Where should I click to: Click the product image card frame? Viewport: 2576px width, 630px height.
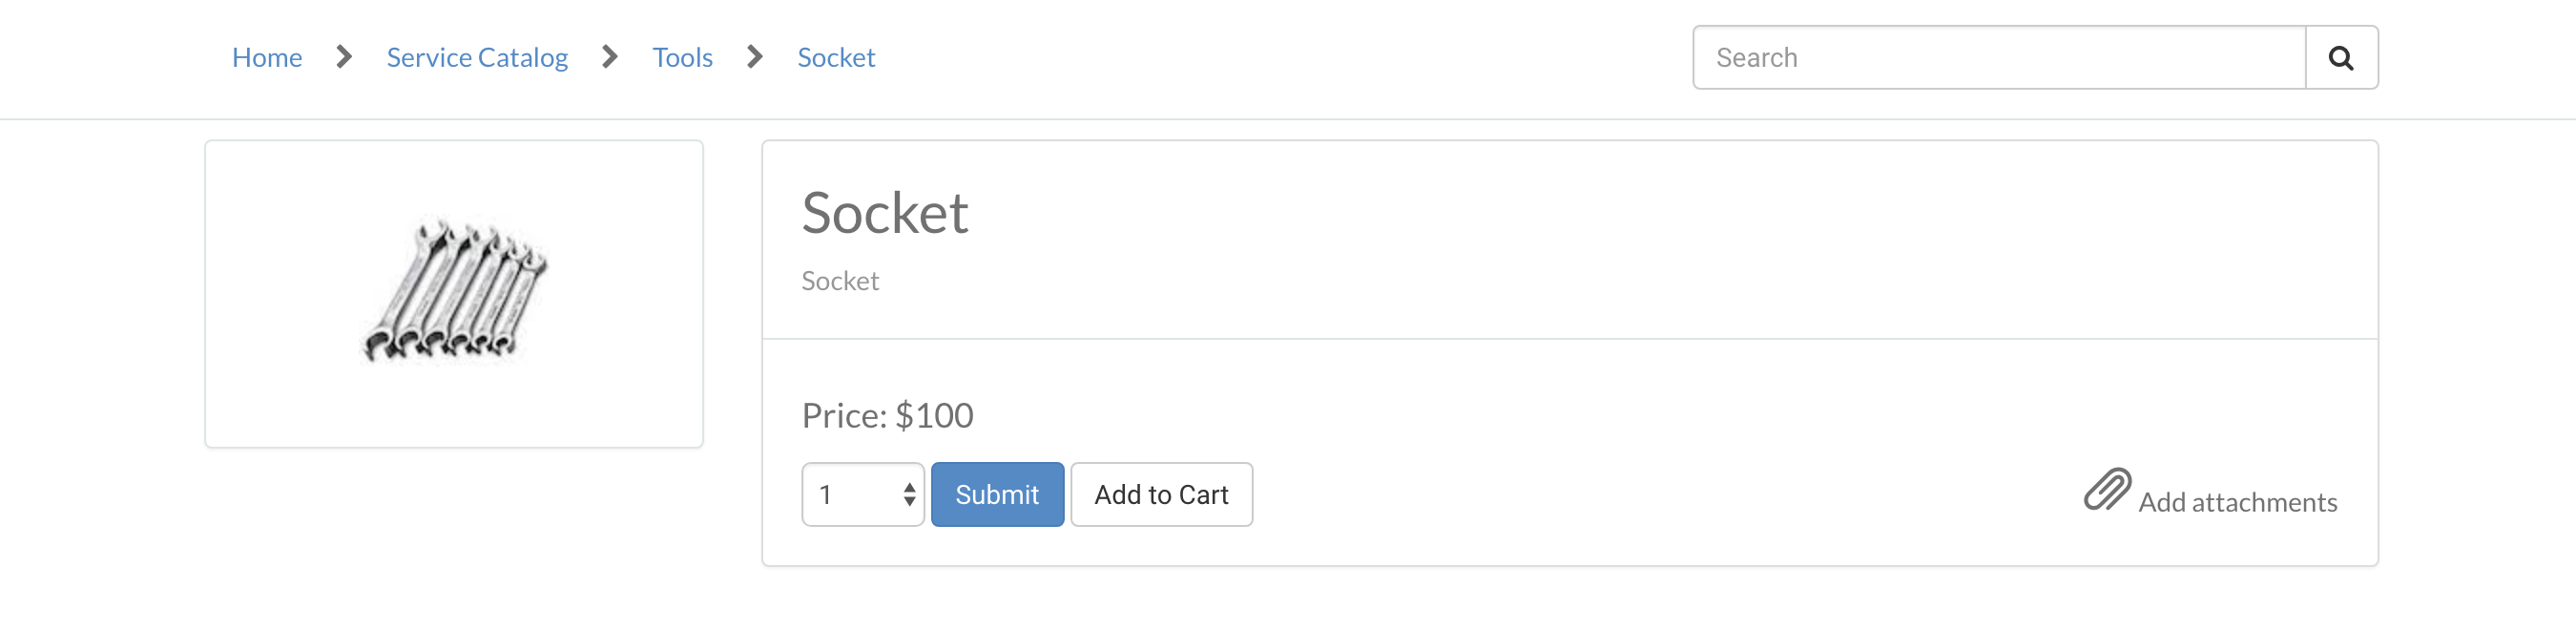454,294
